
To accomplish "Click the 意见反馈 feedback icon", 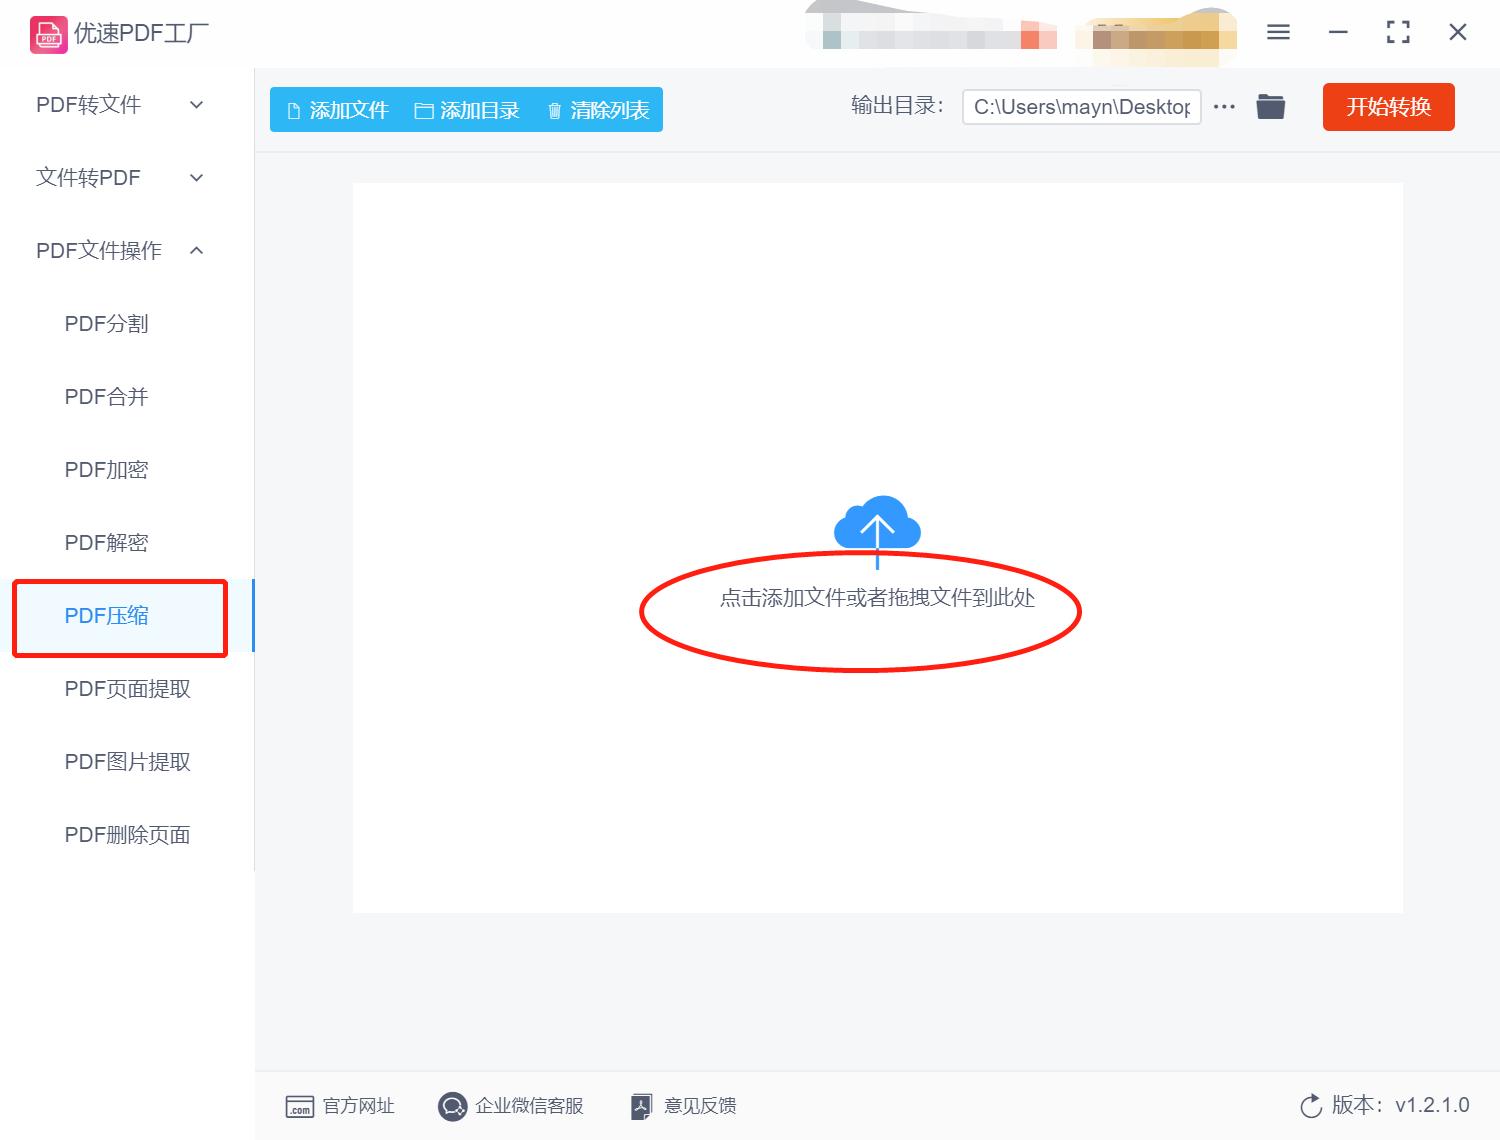I will (641, 1106).
